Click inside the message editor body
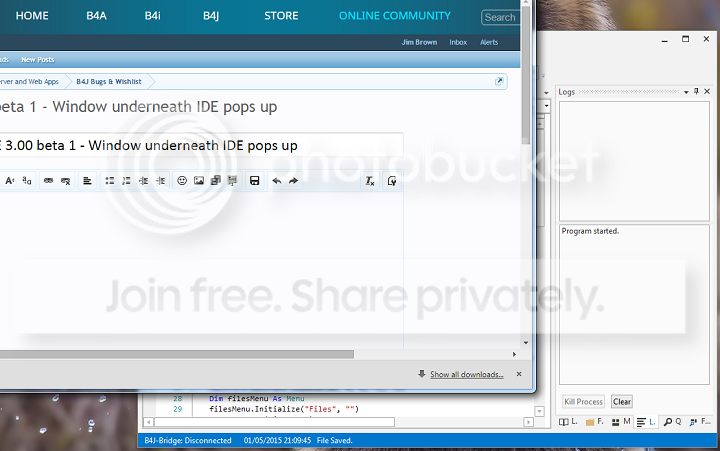Viewport: 720px width, 451px height. pos(201,269)
